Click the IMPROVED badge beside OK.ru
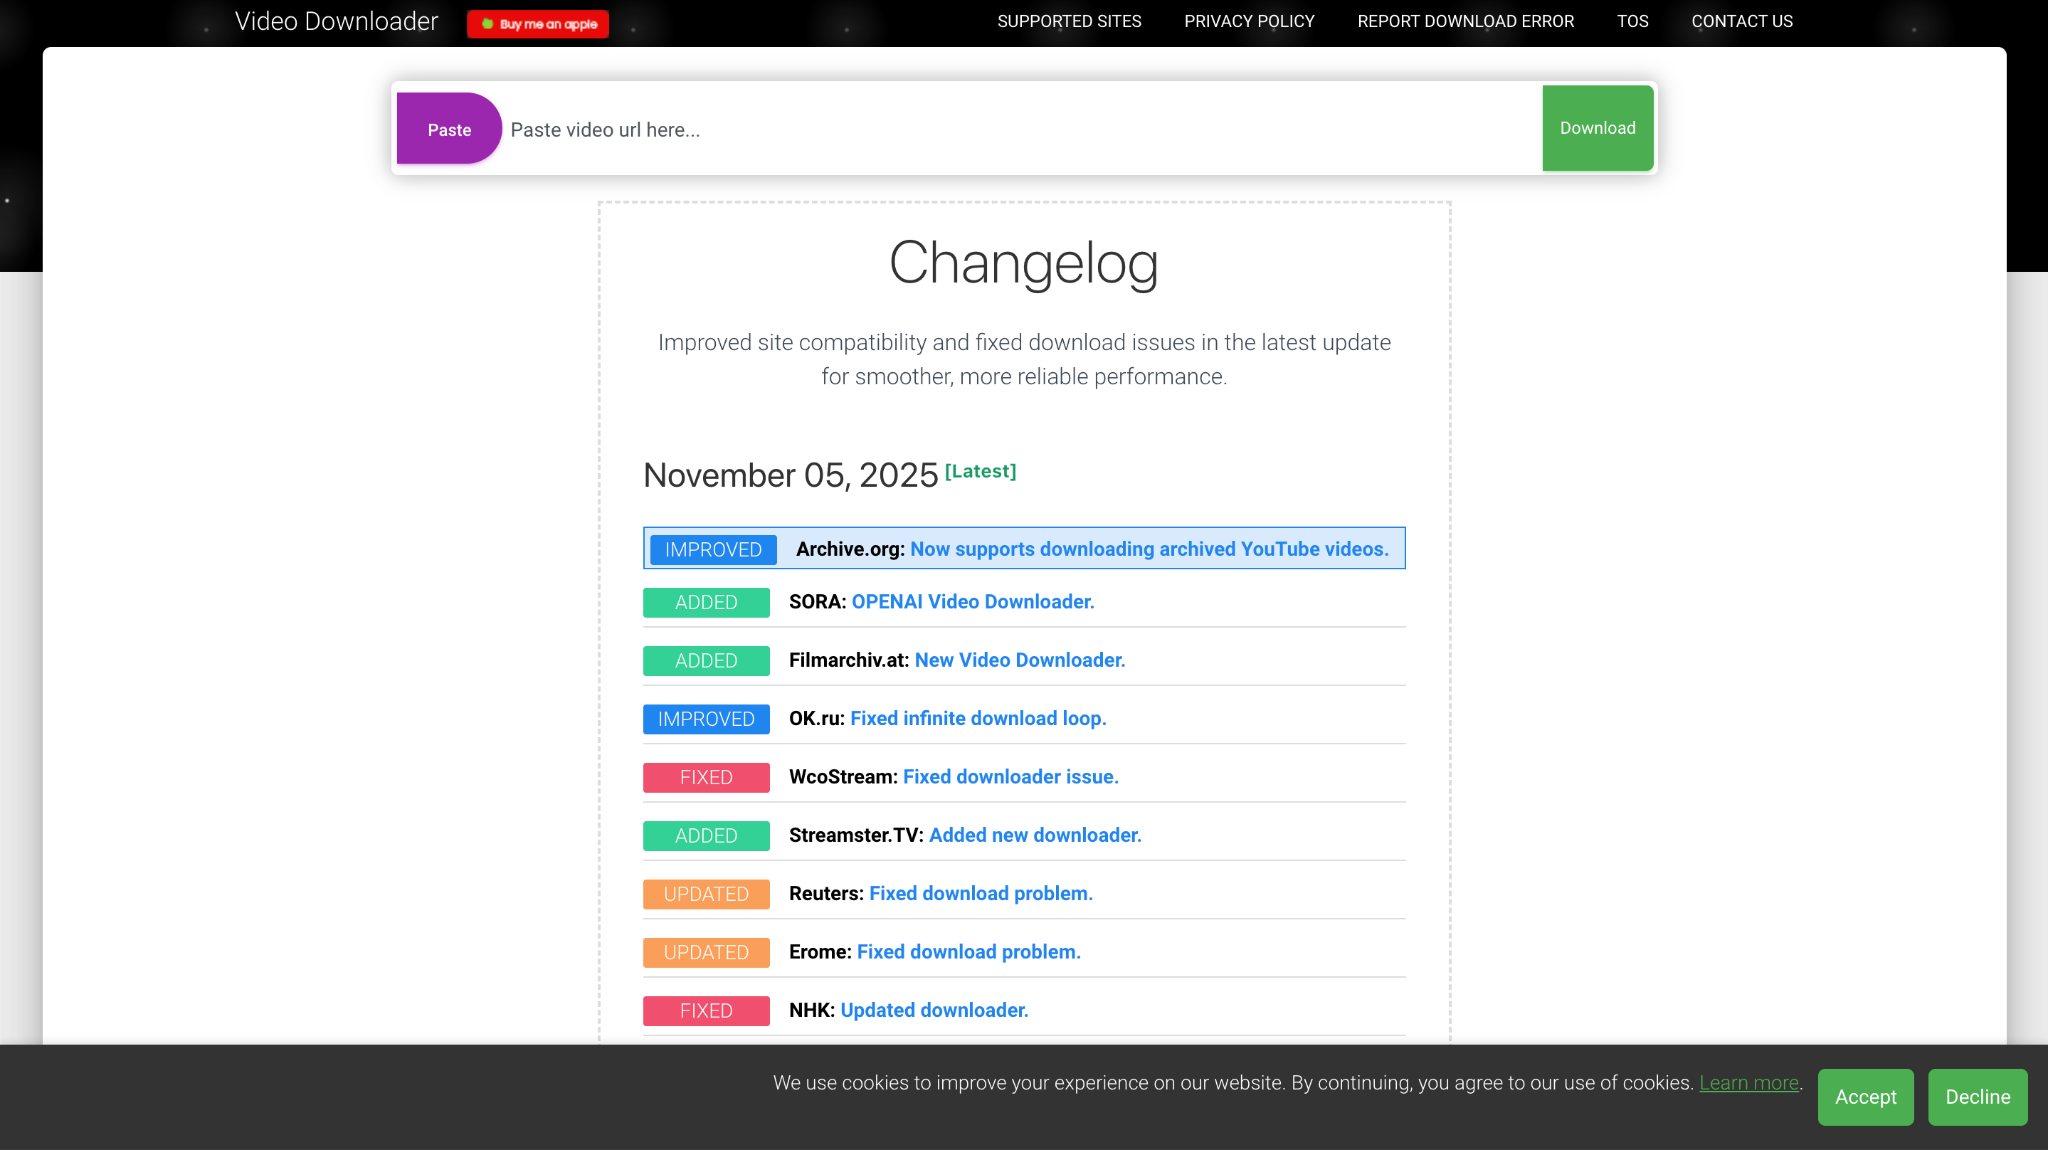 click(x=705, y=718)
